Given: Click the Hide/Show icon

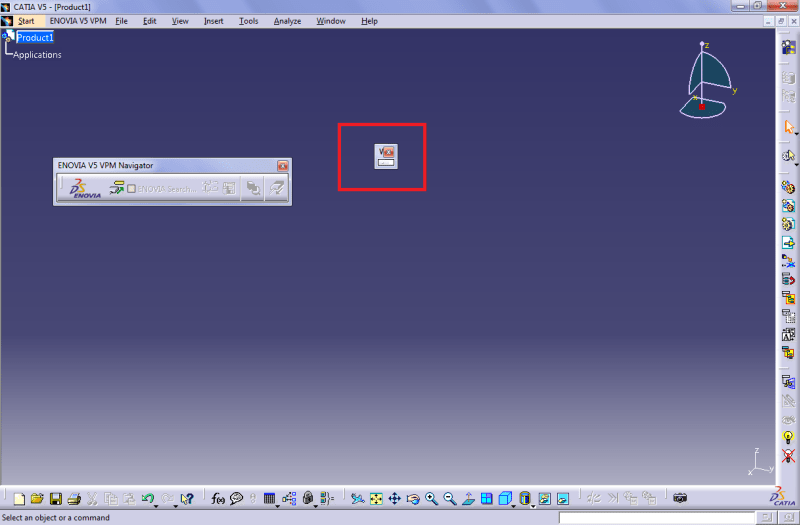Looking at the screenshot, I should tap(545, 498).
